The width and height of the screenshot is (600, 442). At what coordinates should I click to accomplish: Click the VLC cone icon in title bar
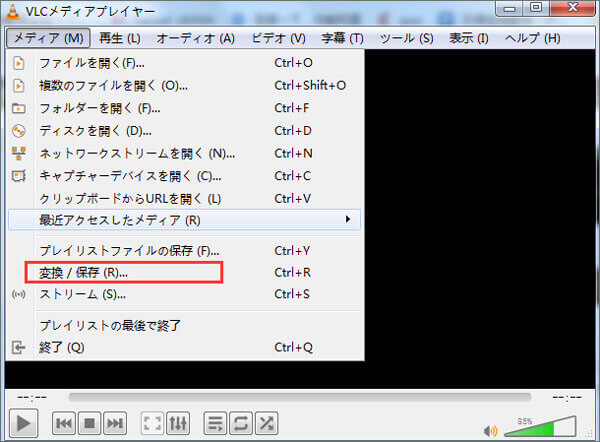tap(13, 11)
